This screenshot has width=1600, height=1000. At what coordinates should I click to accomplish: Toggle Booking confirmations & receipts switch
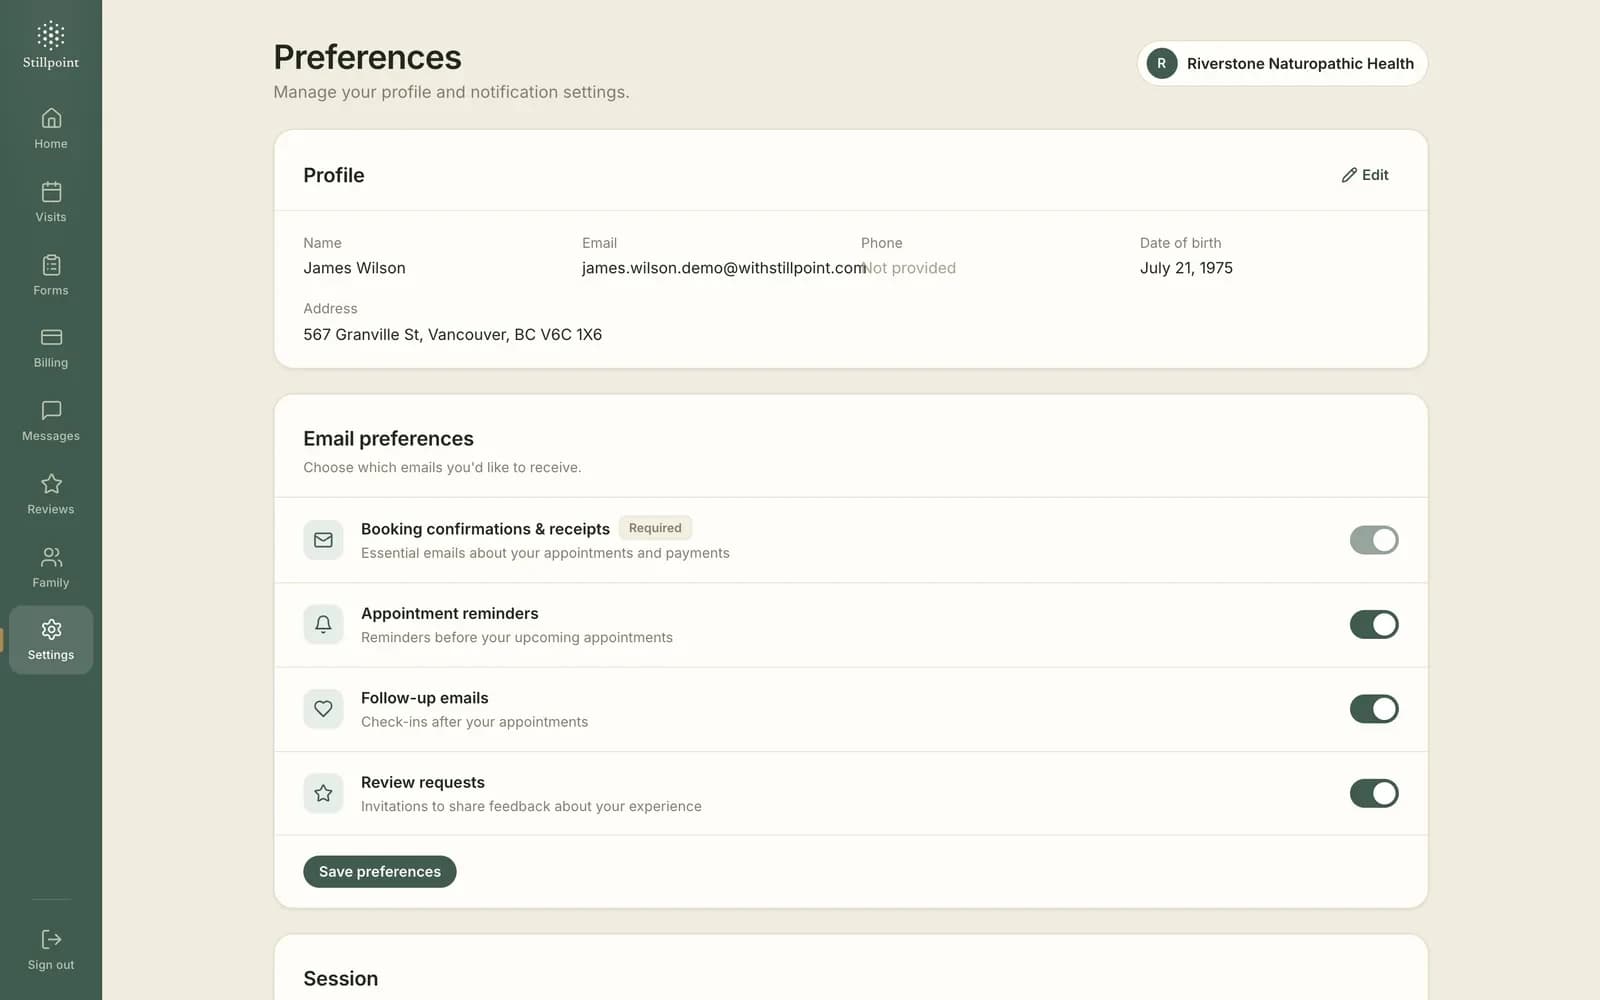(1374, 540)
